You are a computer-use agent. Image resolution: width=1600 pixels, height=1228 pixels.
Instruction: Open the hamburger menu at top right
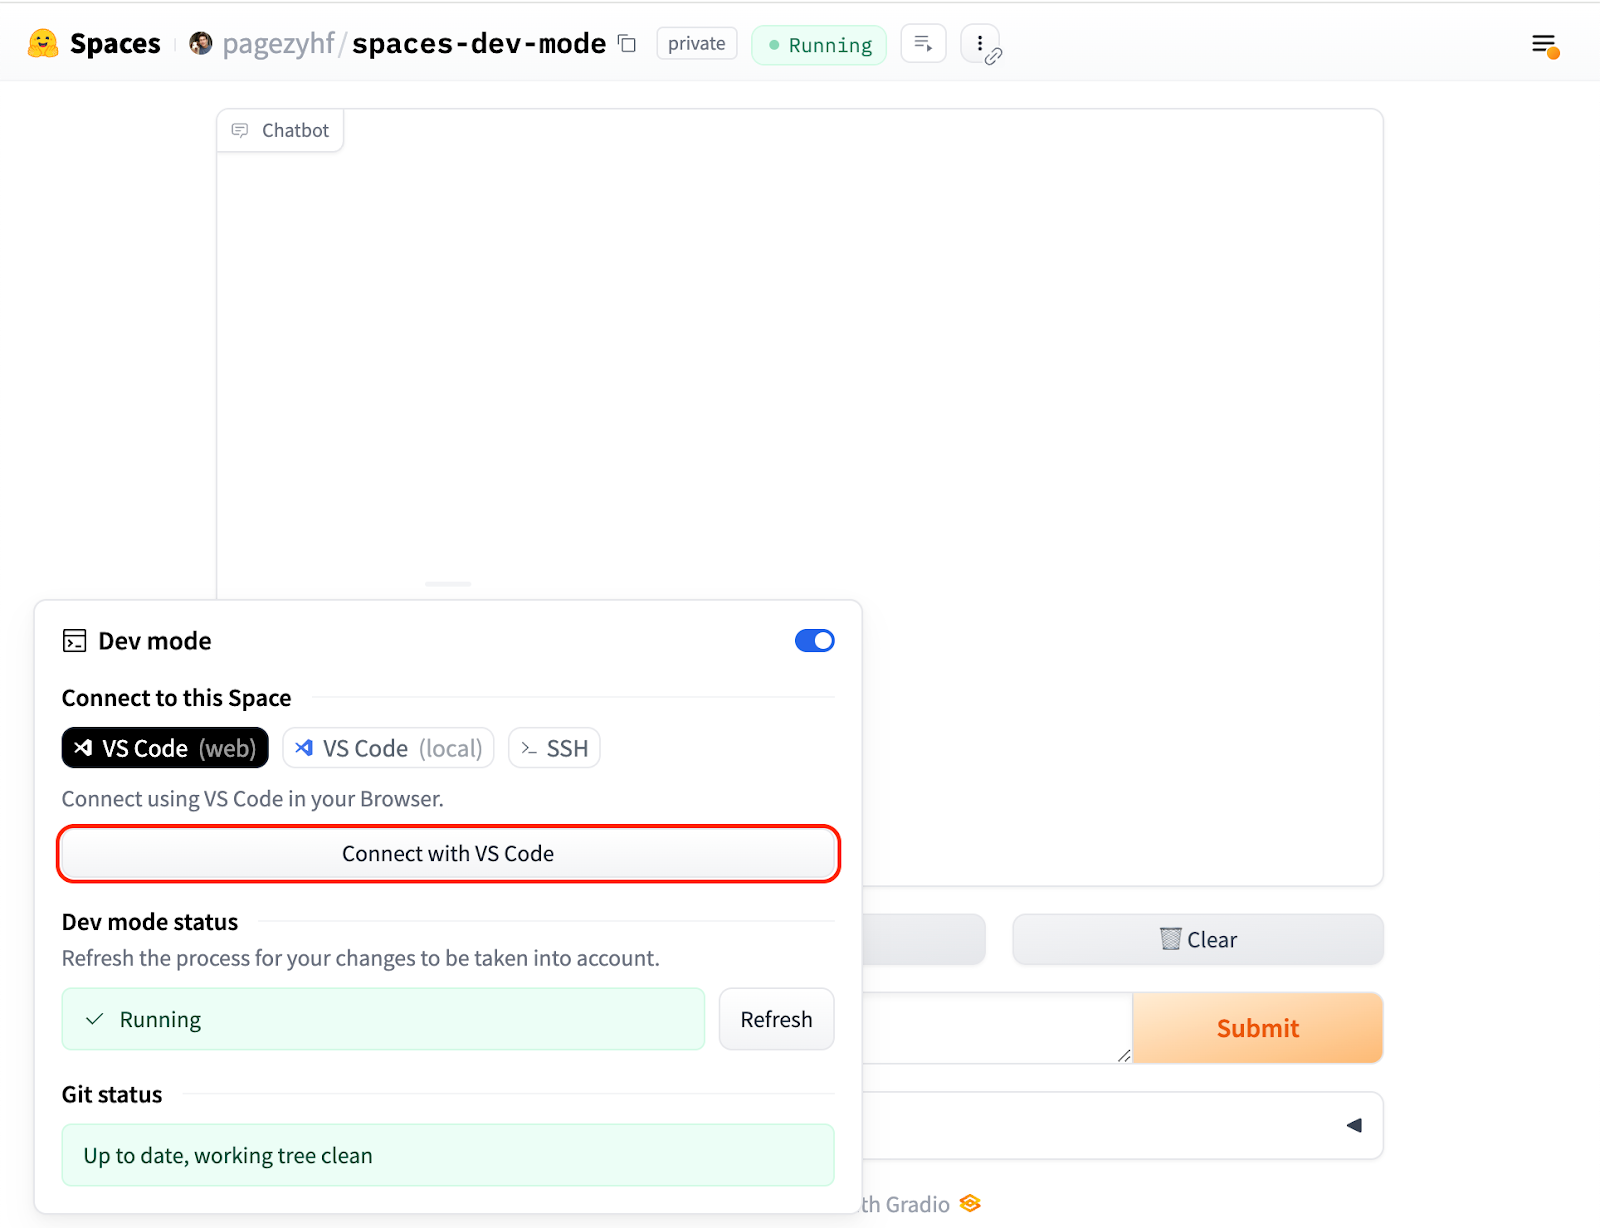pos(1545,45)
